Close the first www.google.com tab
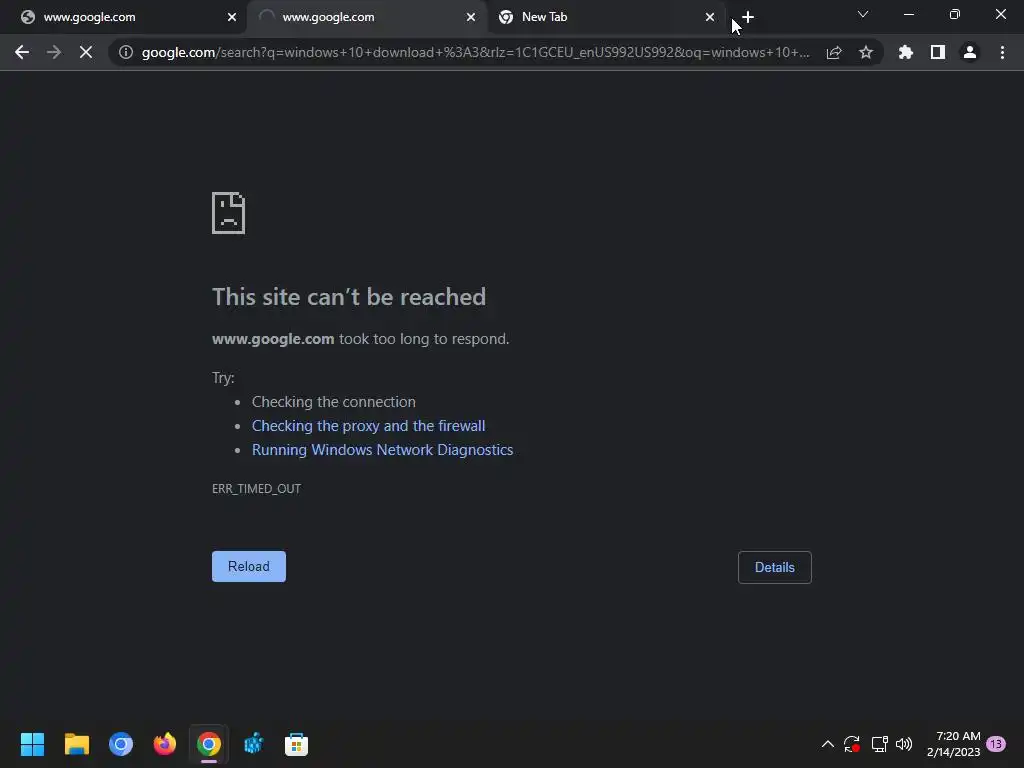This screenshot has height=768, width=1024. pos(232,18)
